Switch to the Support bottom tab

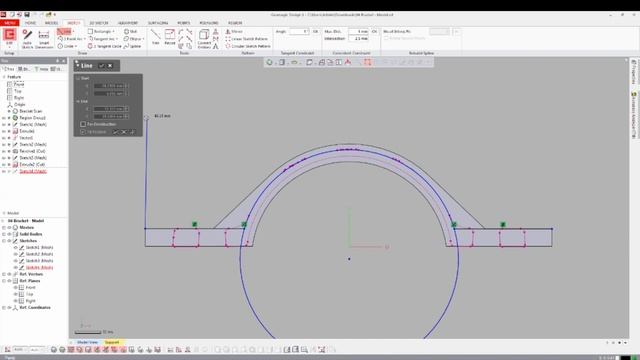112,342
